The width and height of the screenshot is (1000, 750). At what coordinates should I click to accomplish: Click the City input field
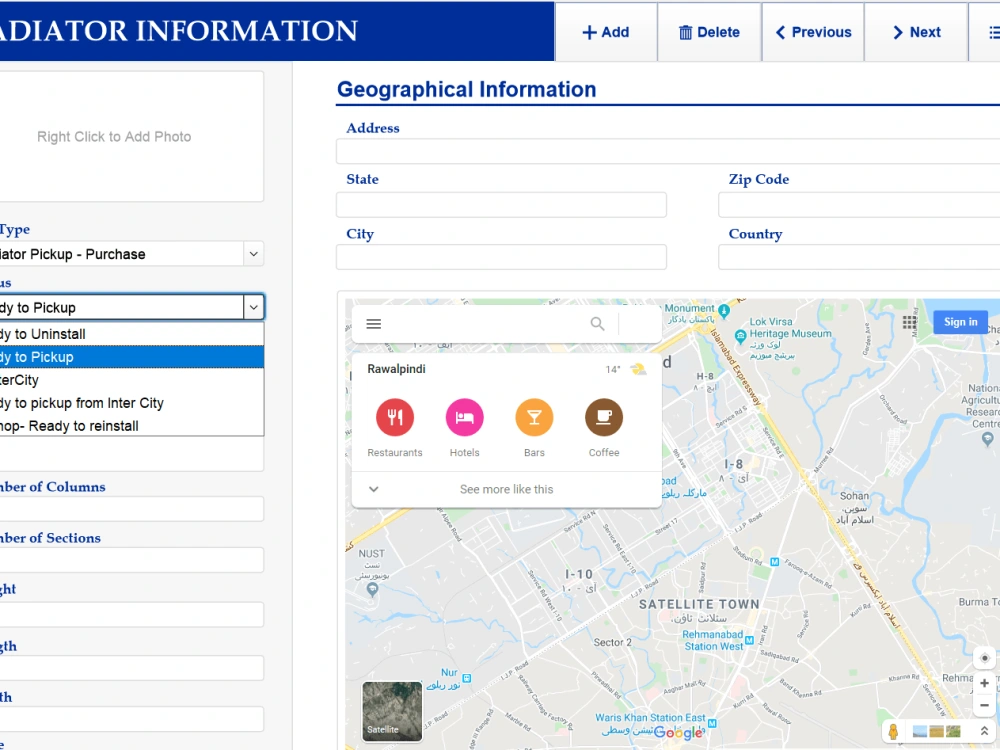pos(501,257)
